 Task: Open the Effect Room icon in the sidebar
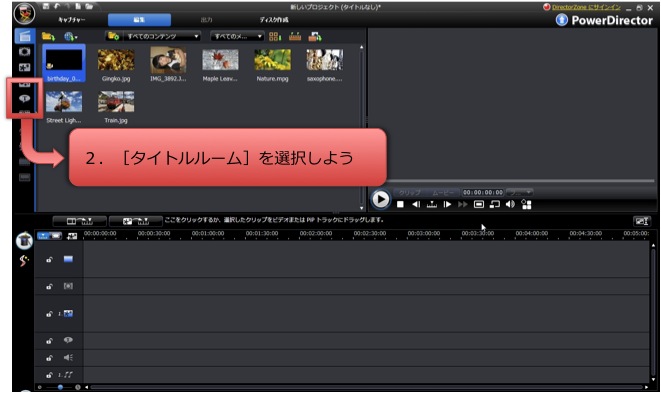[x=24, y=52]
